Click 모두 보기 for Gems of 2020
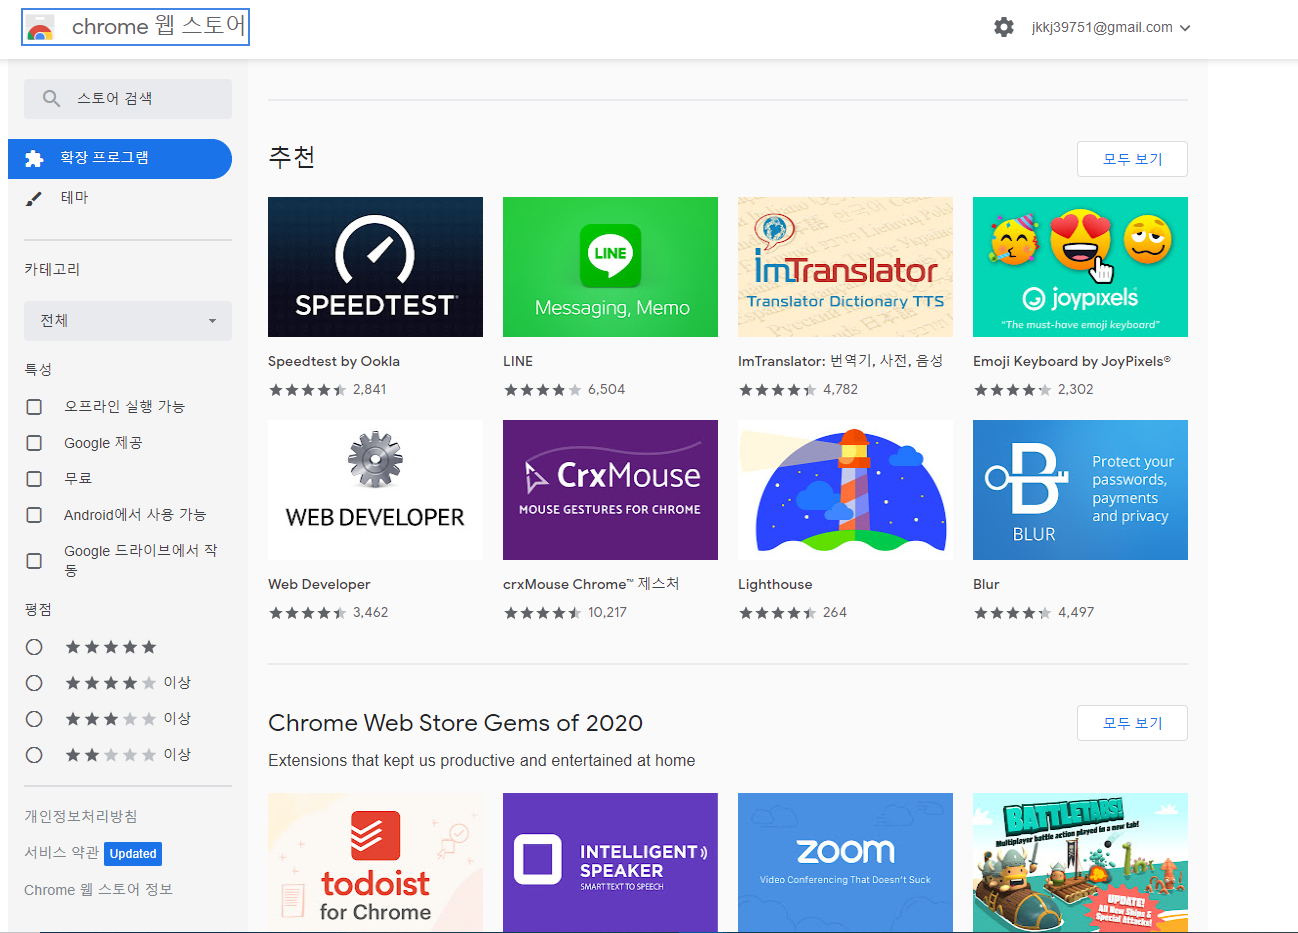Image resolution: width=1298 pixels, height=933 pixels. [1132, 723]
